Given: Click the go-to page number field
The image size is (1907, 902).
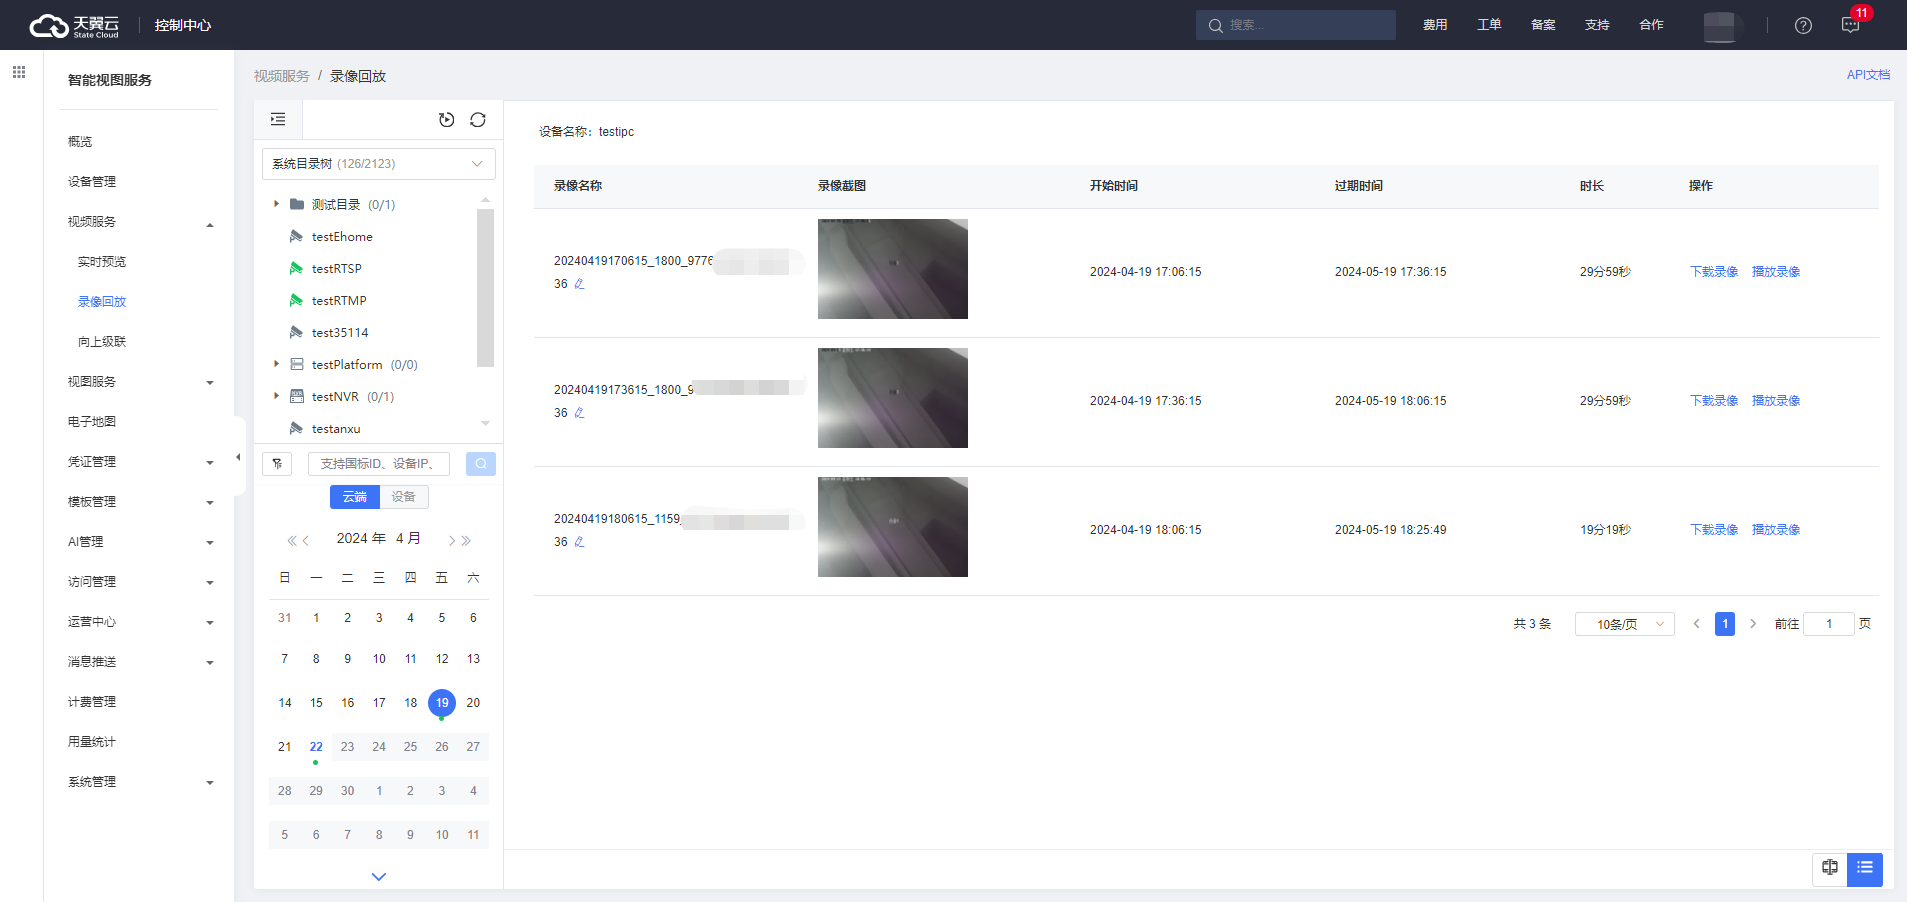Looking at the screenshot, I should coord(1829,624).
